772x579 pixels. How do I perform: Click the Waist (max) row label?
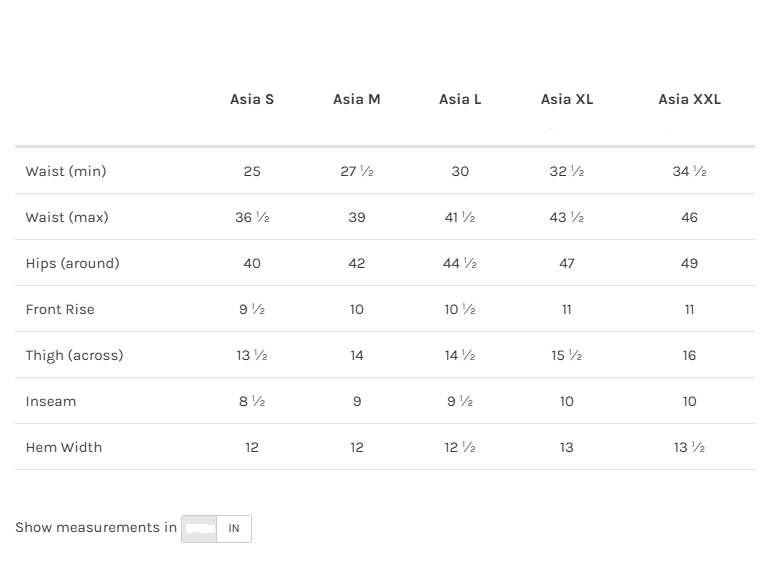click(x=67, y=217)
